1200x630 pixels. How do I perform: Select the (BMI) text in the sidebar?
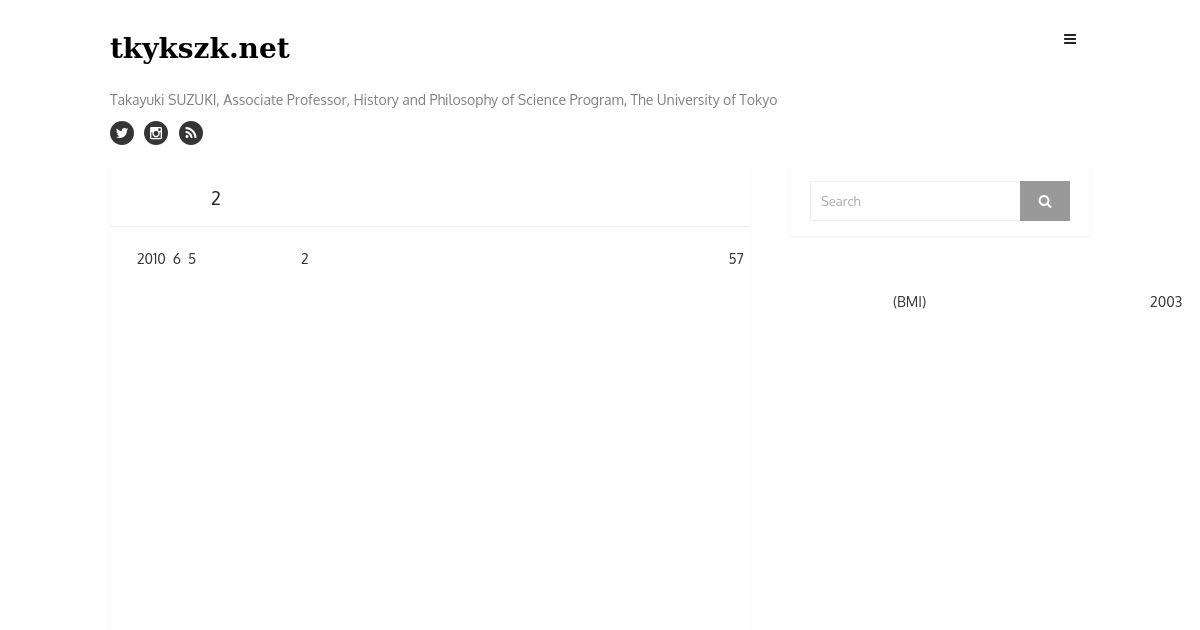point(909,302)
